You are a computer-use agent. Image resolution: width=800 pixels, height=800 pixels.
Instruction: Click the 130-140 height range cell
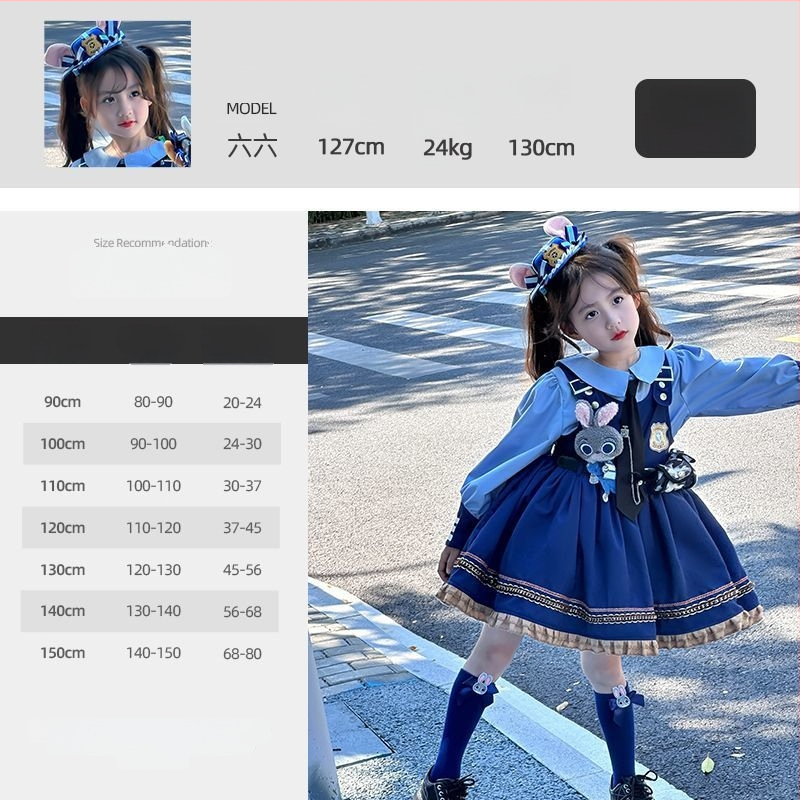[153, 611]
